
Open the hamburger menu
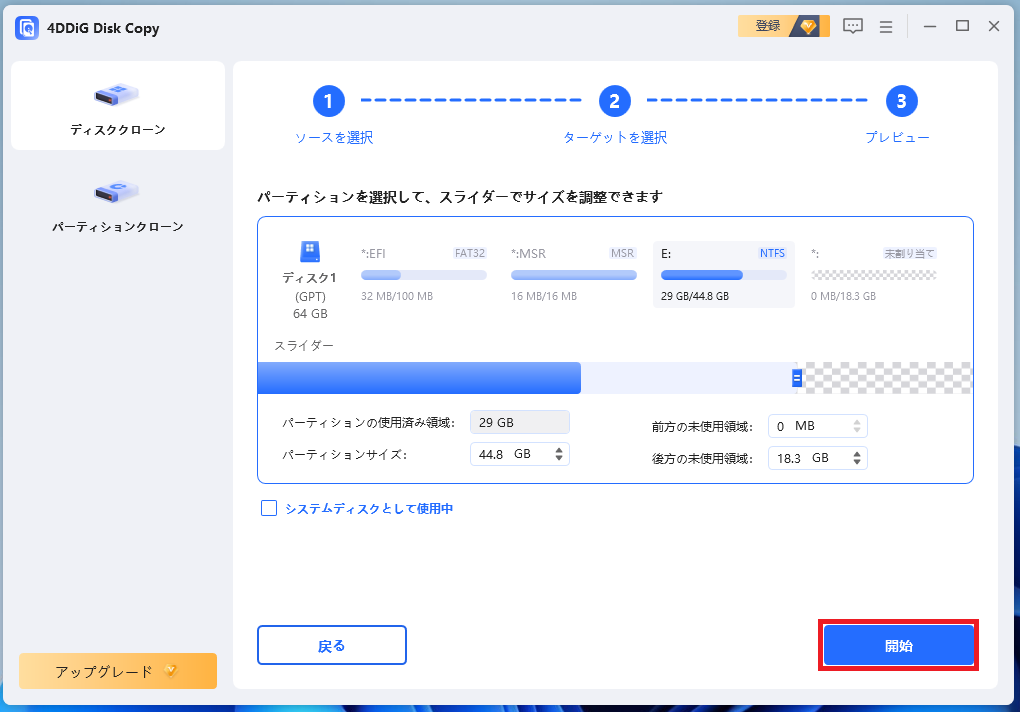coord(885,27)
